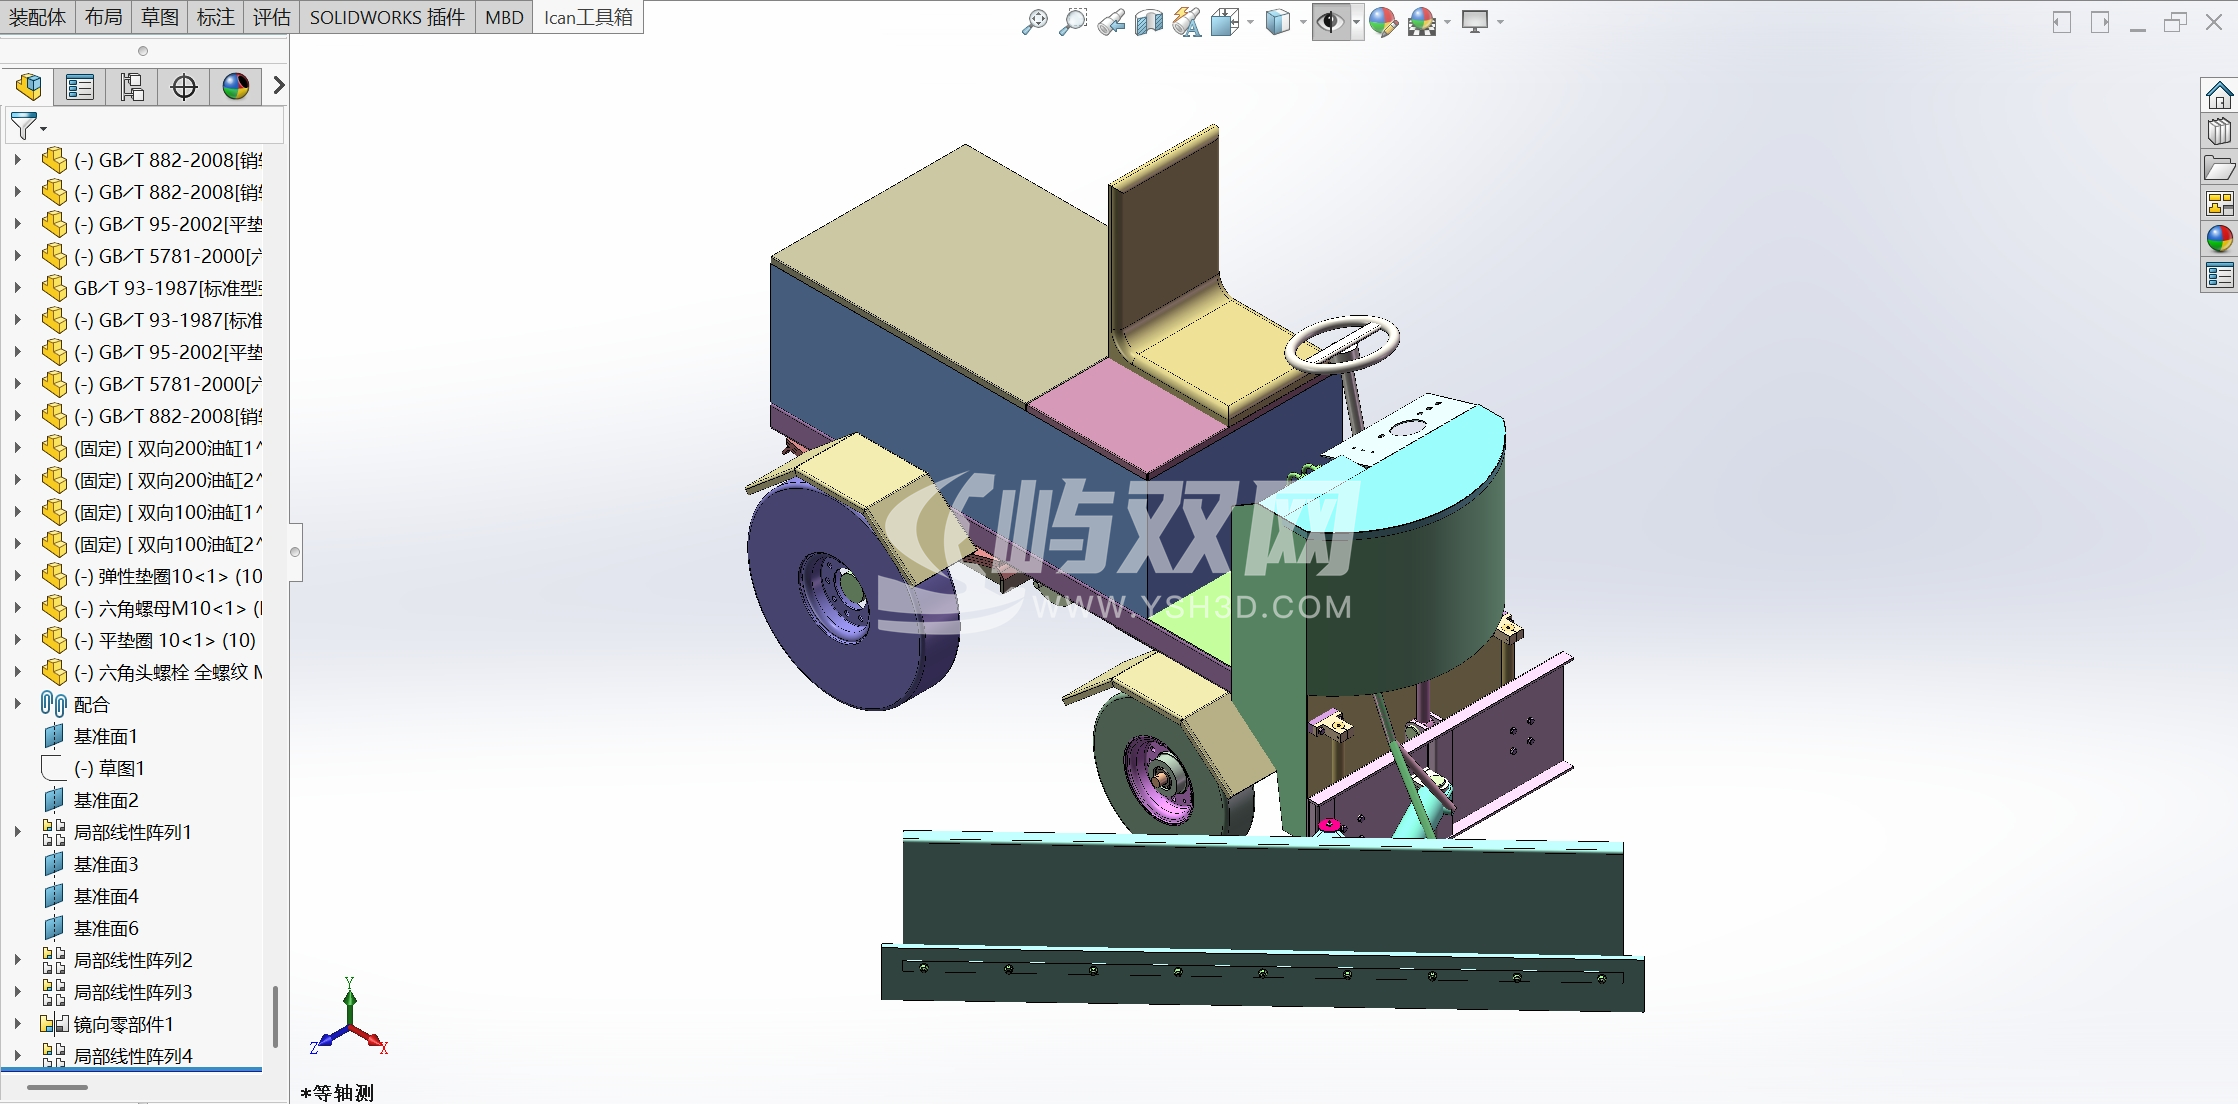Select 镜向零部件1 in the tree
Image resolution: width=2238 pixels, height=1104 pixels.
[x=123, y=1024]
